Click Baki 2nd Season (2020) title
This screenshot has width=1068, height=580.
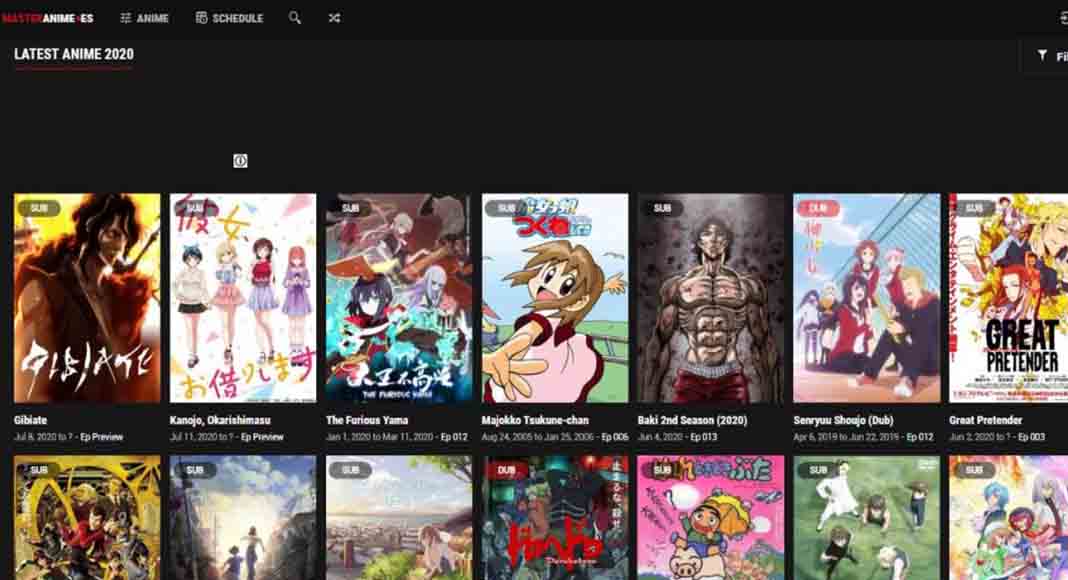[693, 420]
